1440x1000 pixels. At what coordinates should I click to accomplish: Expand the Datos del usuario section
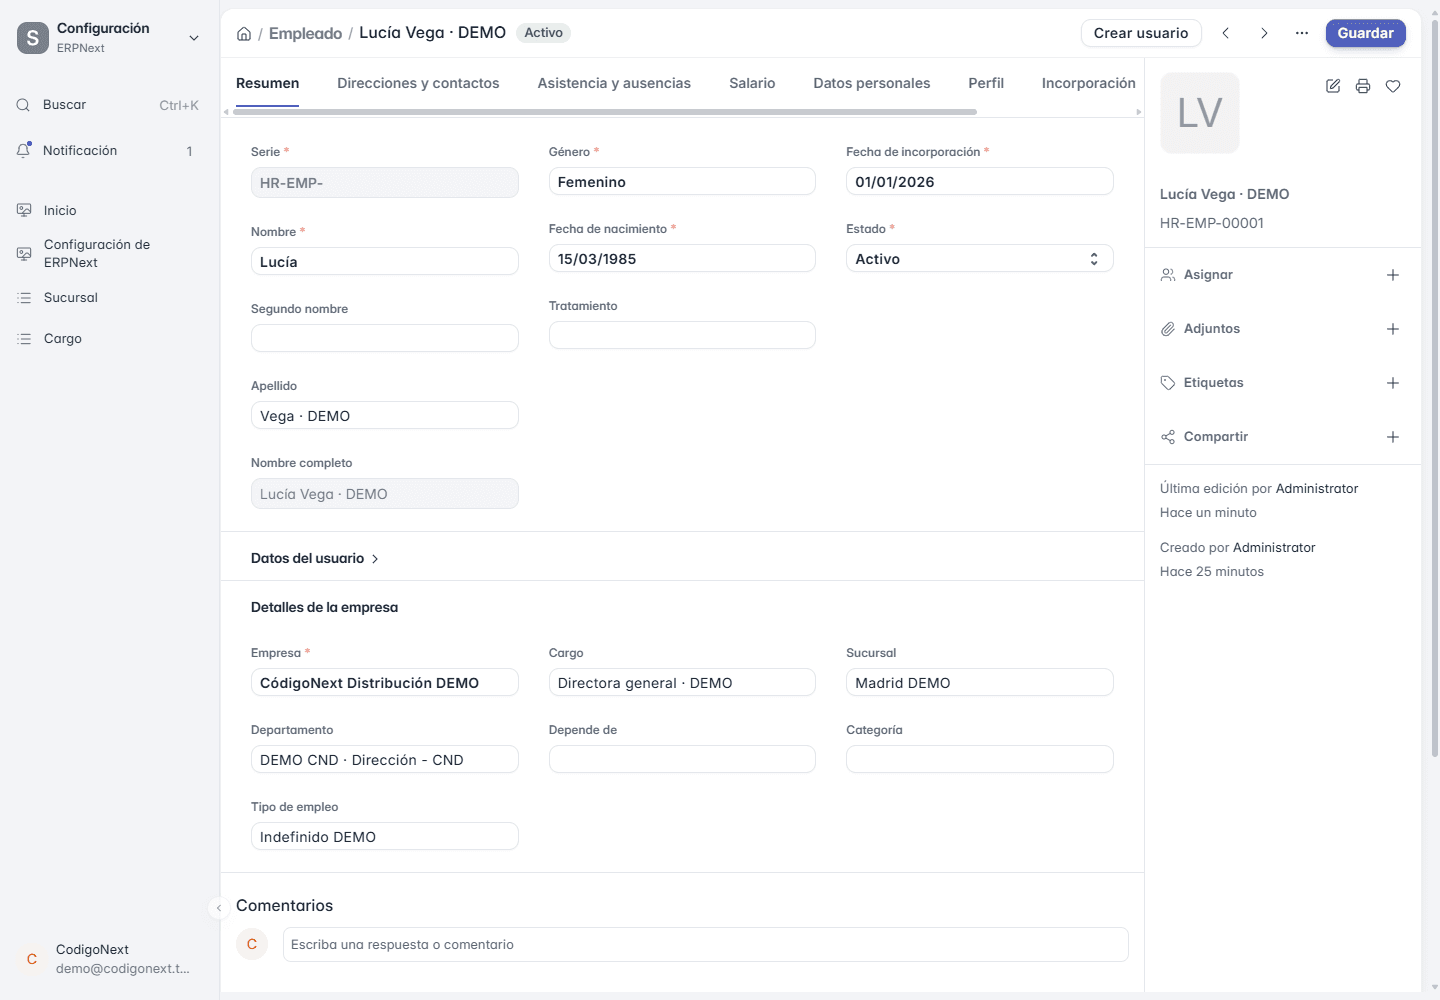[315, 559]
